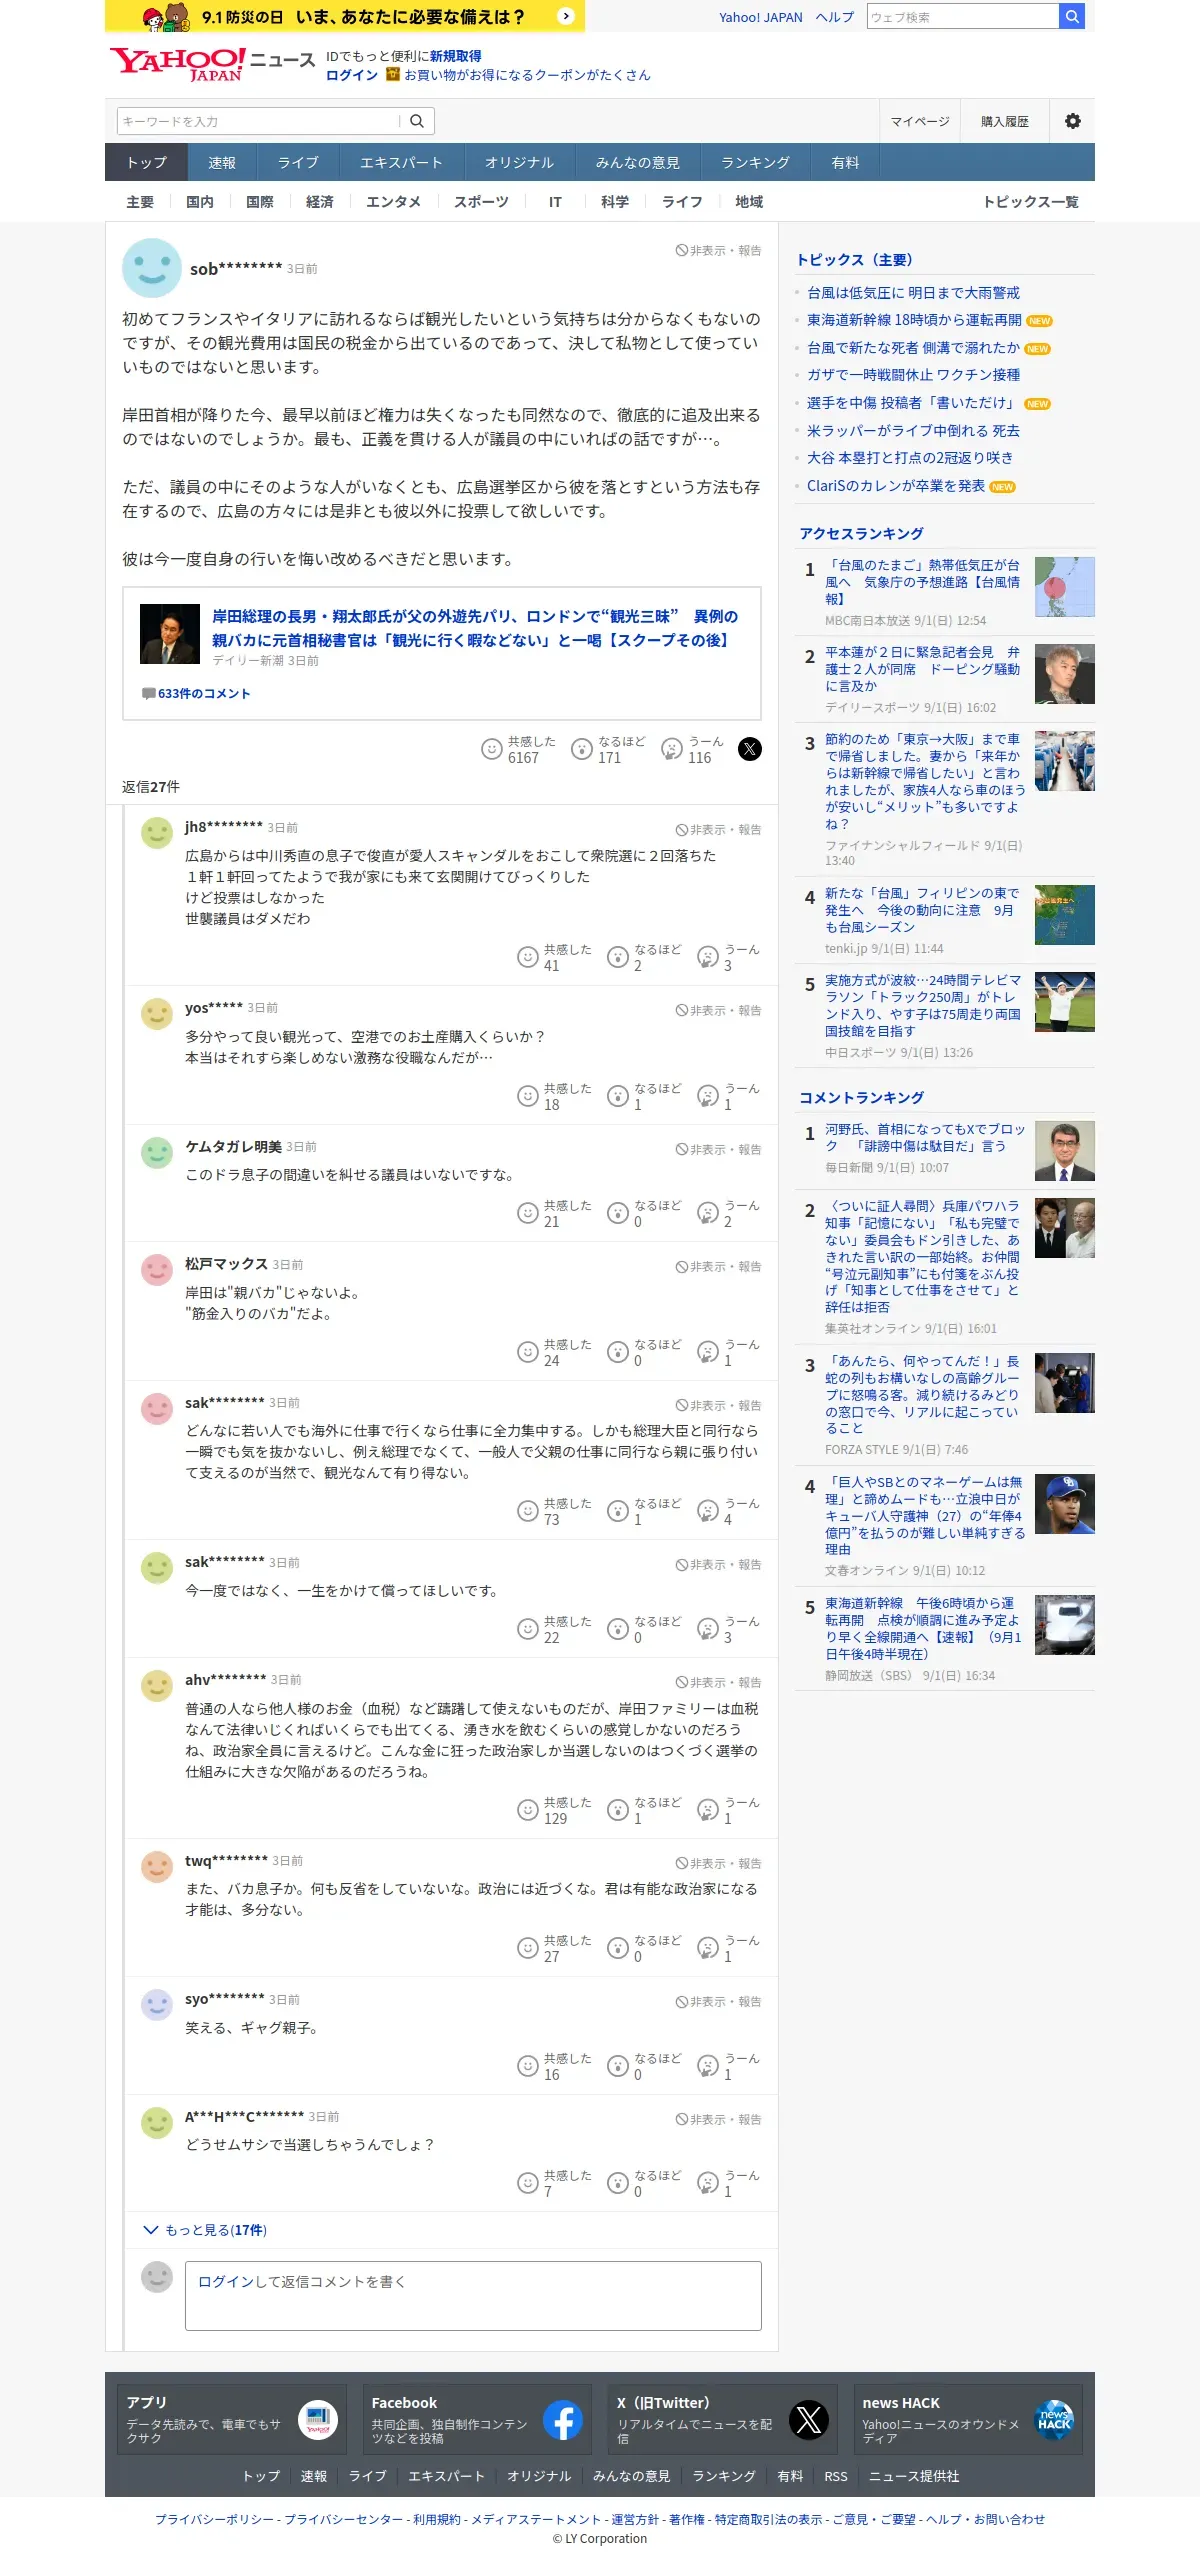
Task: Click 共感した on 松戸マックス reply
Action: coord(554,1352)
